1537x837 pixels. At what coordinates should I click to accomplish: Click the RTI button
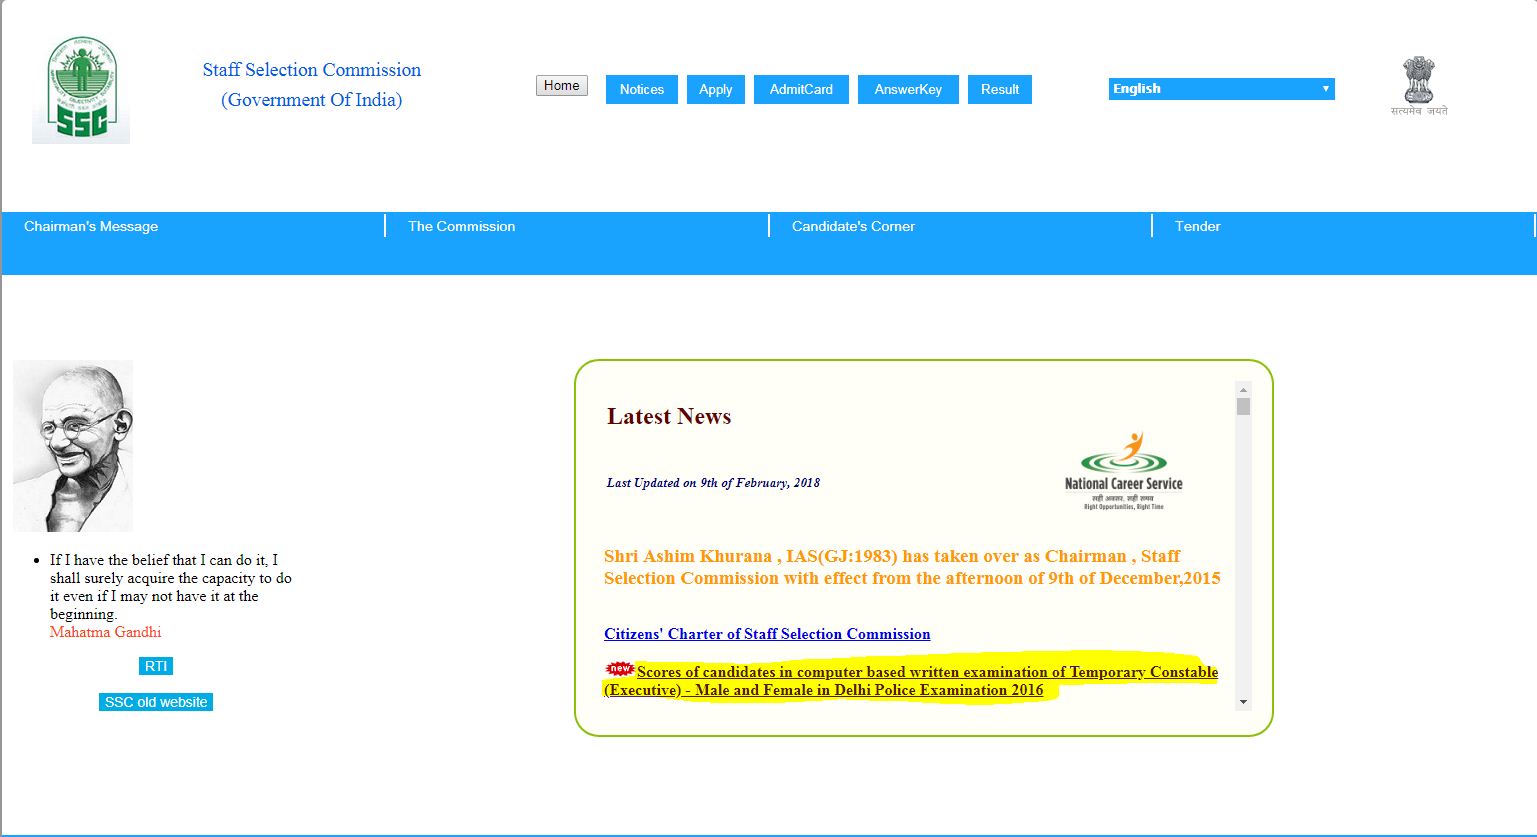pyautogui.click(x=156, y=666)
